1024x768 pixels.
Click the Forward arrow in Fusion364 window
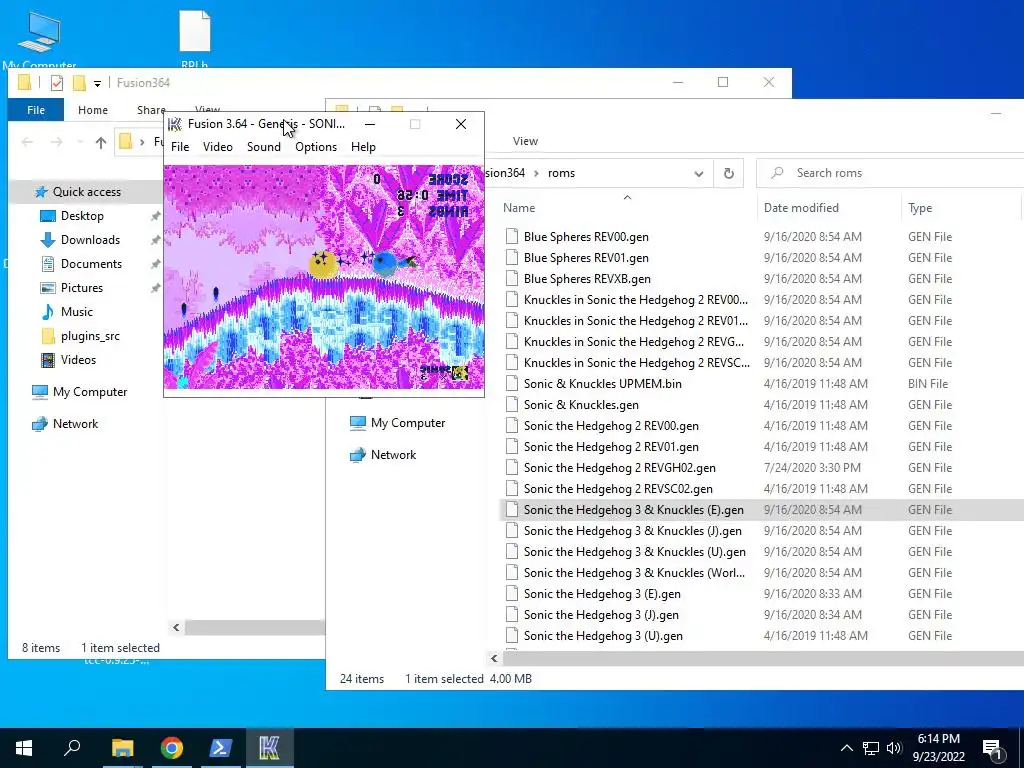point(56,142)
